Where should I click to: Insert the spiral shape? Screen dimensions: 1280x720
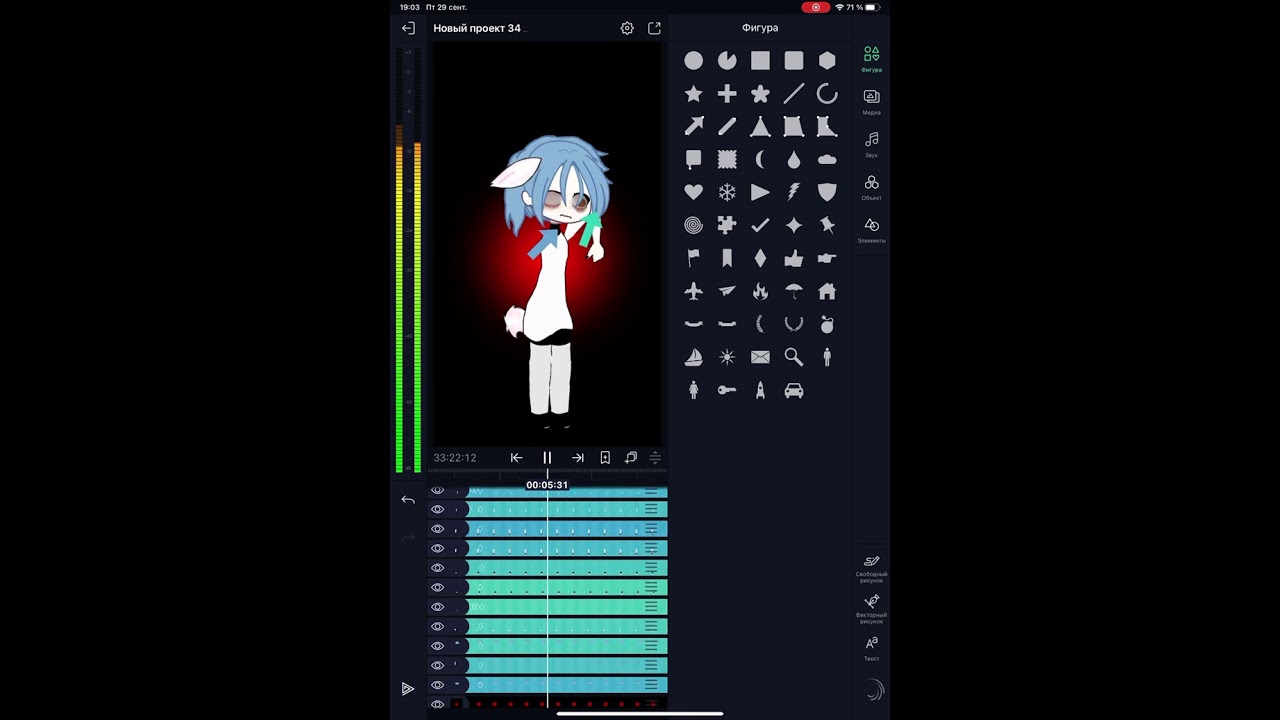[x=693, y=225]
